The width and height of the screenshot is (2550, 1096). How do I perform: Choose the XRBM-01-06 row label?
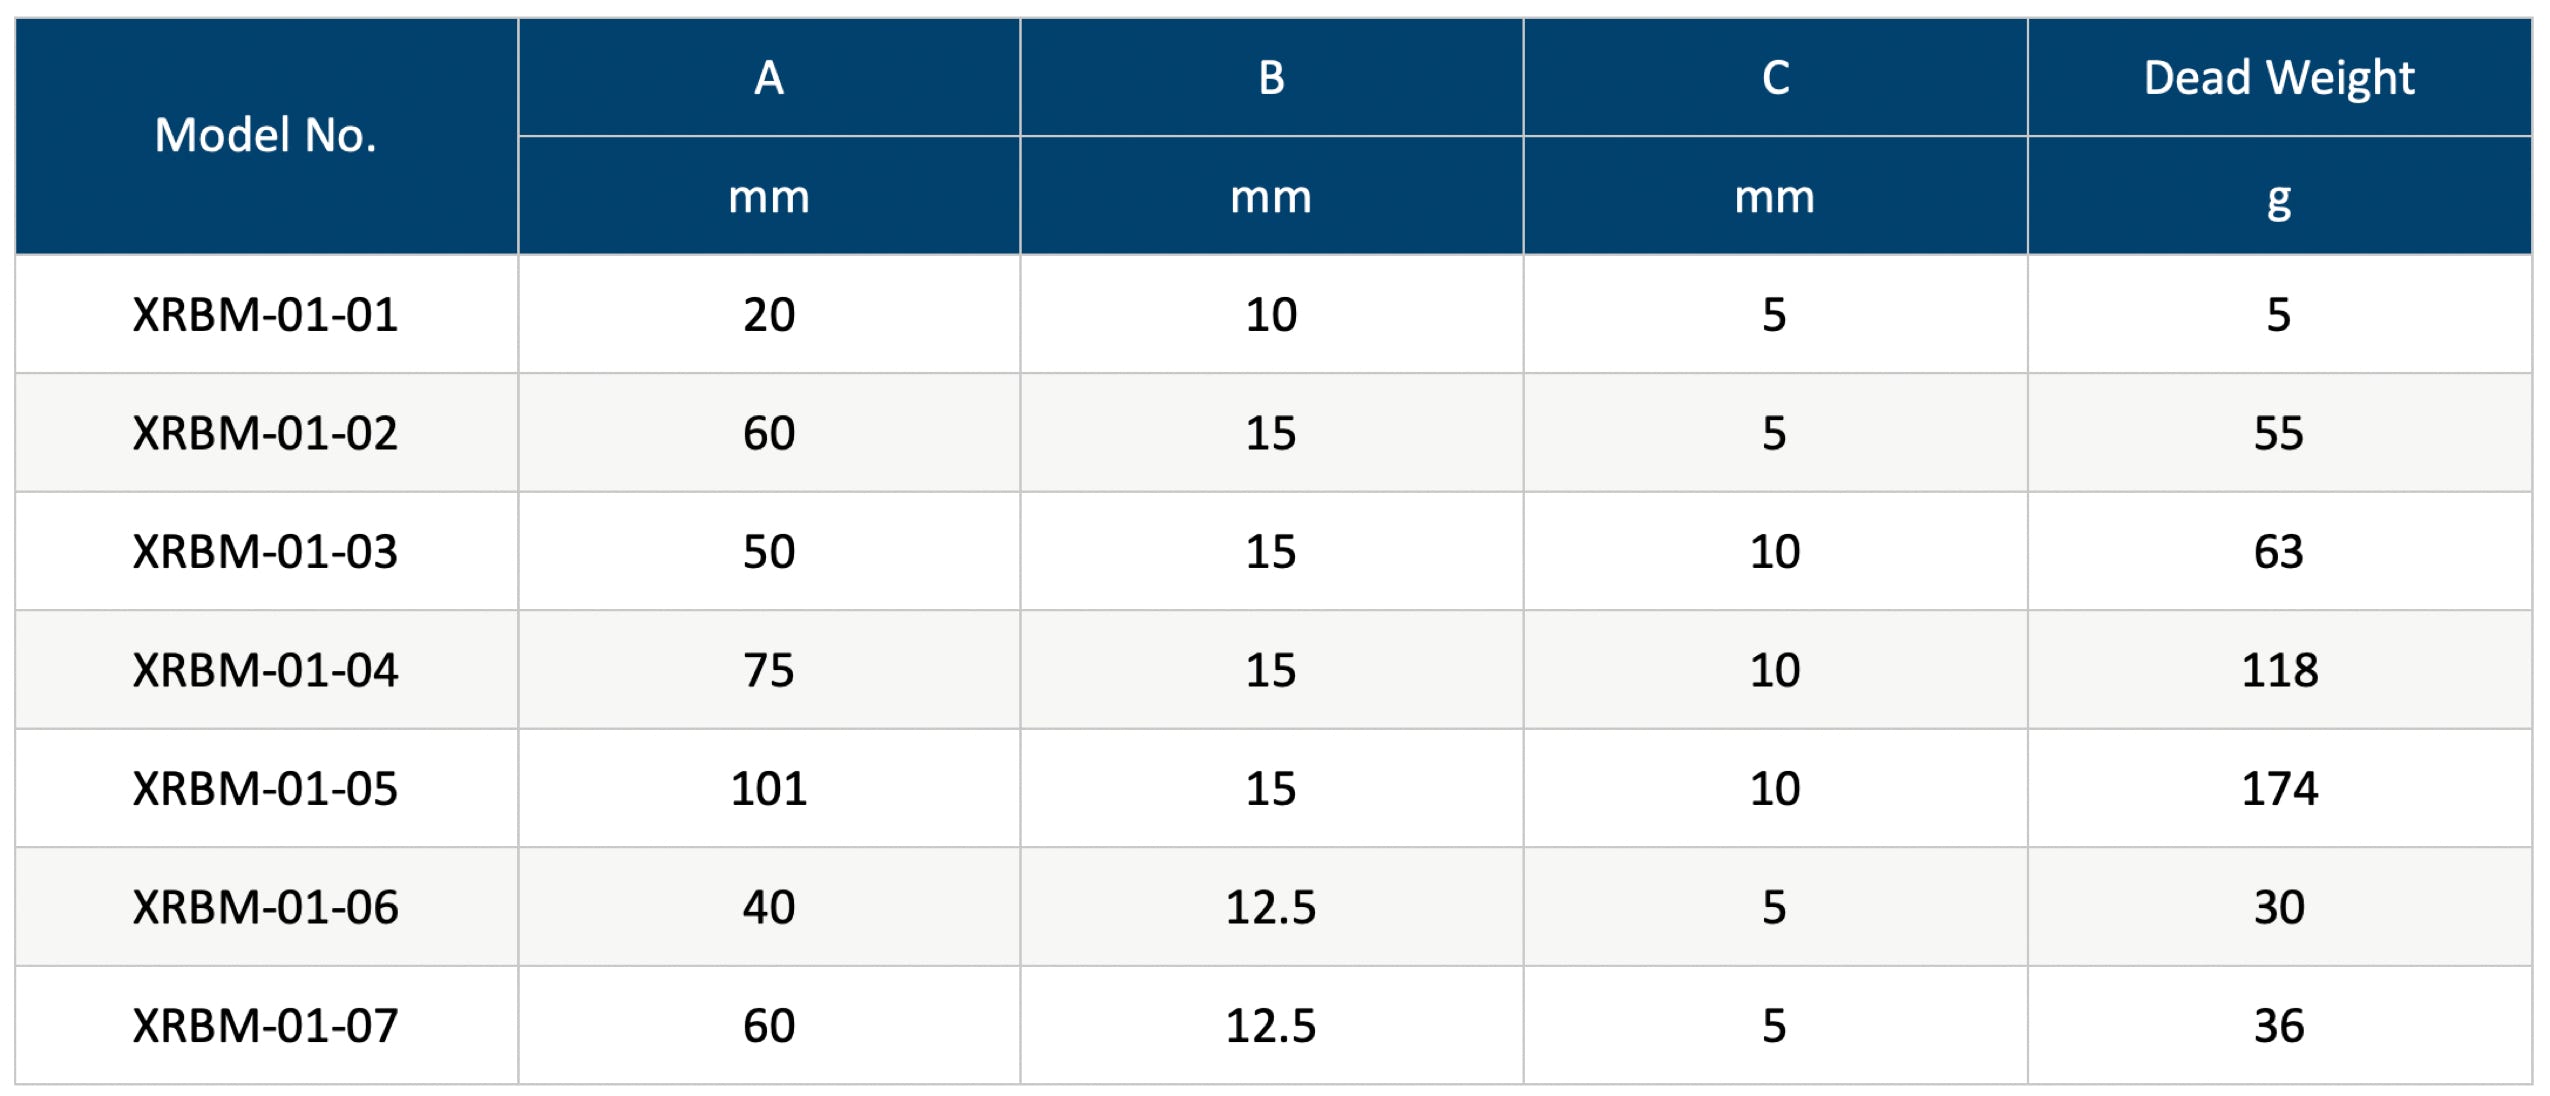coord(265,907)
